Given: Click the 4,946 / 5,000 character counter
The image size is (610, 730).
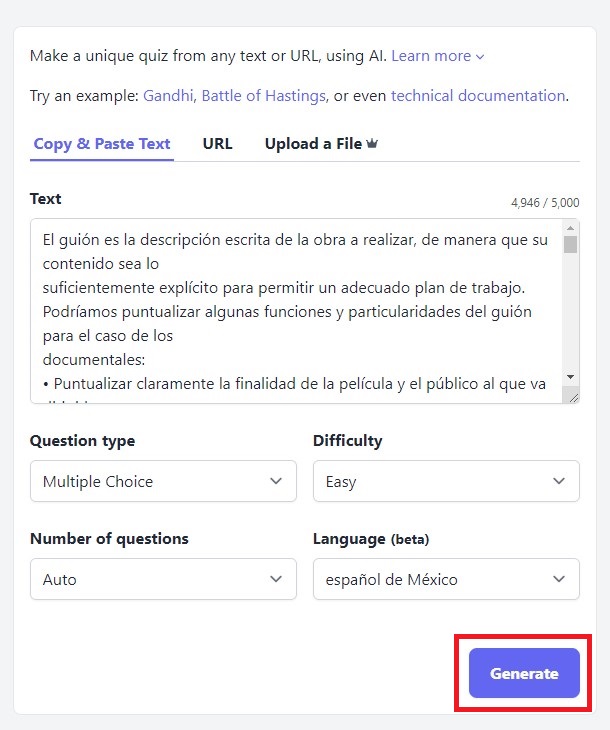Looking at the screenshot, I should pos(545,203).
